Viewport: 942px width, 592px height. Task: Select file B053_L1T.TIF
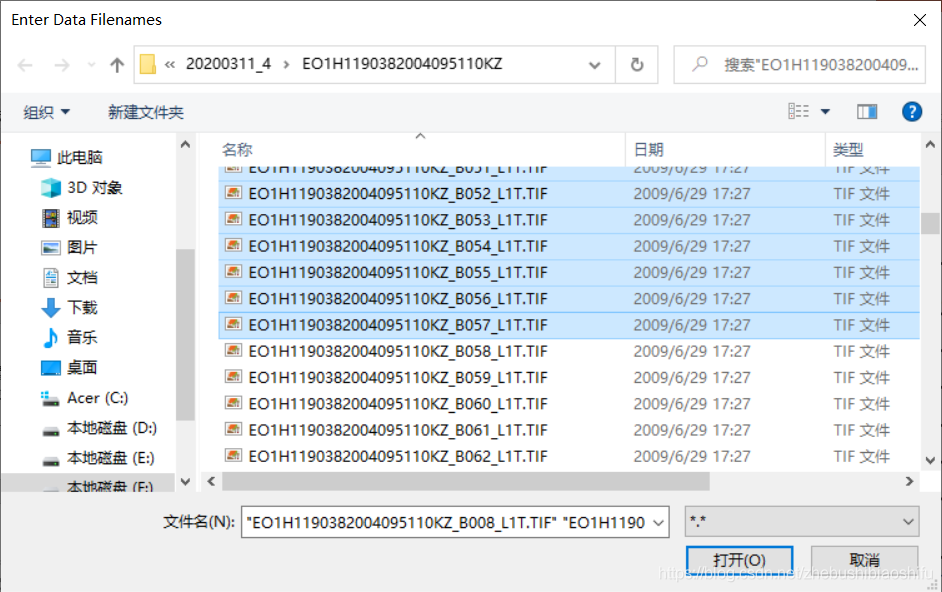569,220
